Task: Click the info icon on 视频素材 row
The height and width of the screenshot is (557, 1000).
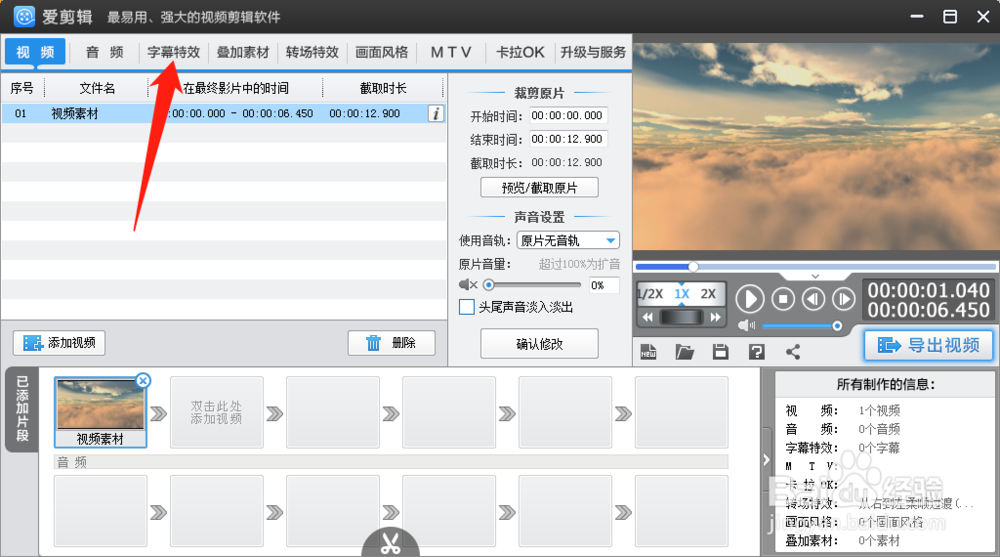Action: point(436,114)
